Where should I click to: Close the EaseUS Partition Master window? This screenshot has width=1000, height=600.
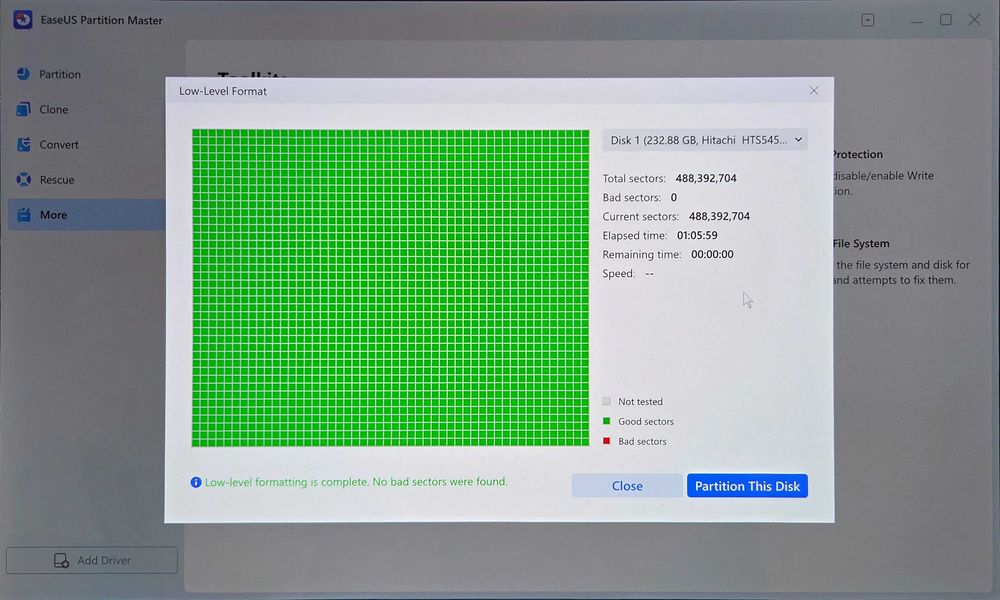pyautogui.click(x=974, y=20)
